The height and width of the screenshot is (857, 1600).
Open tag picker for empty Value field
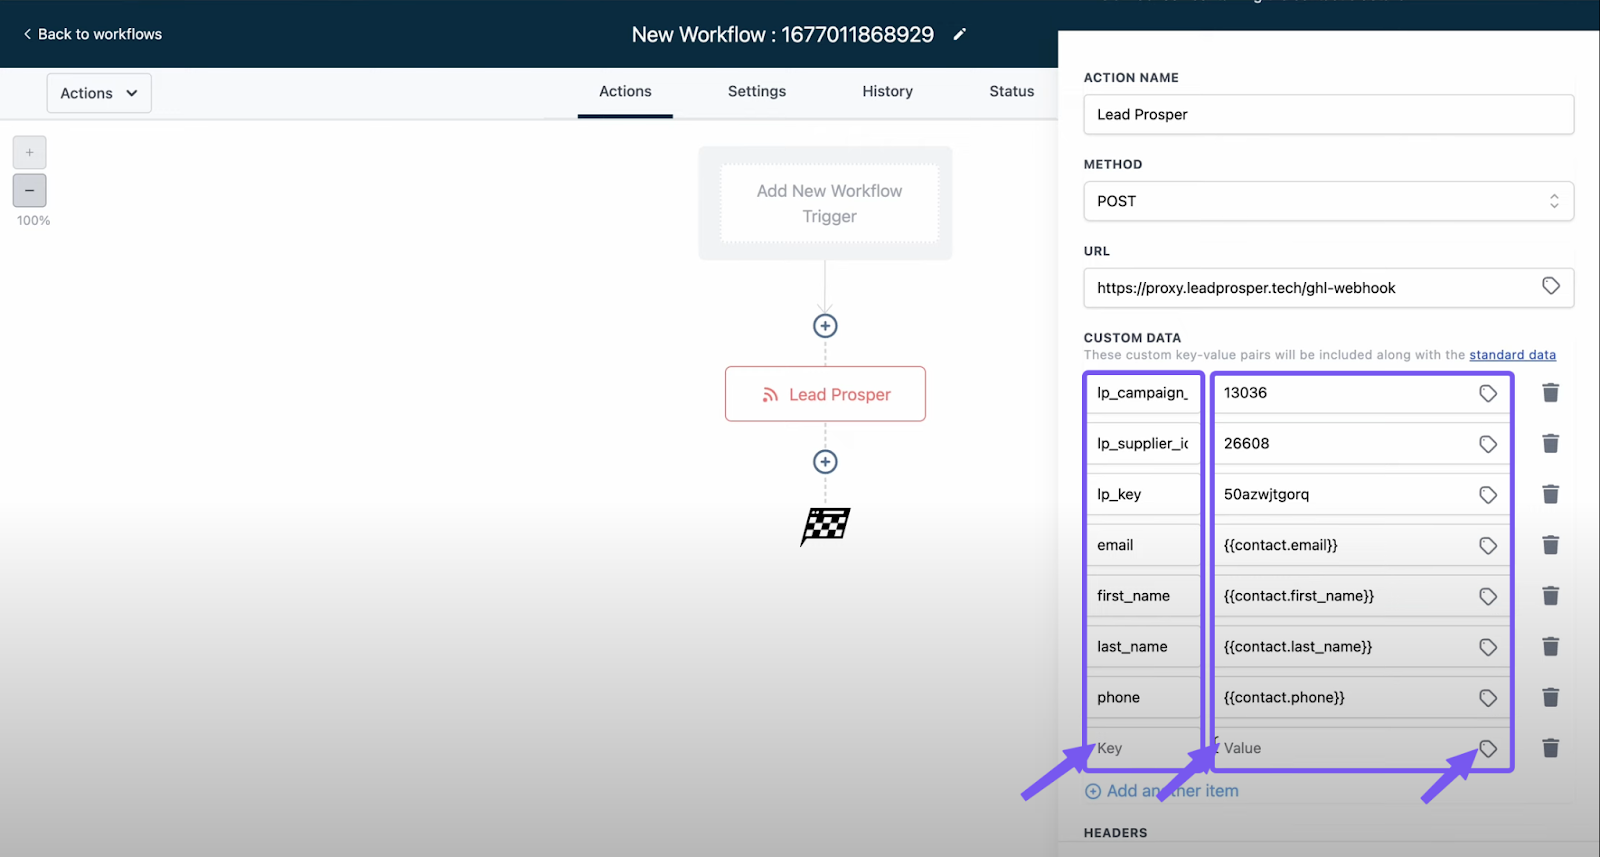tap(1488, 749)
